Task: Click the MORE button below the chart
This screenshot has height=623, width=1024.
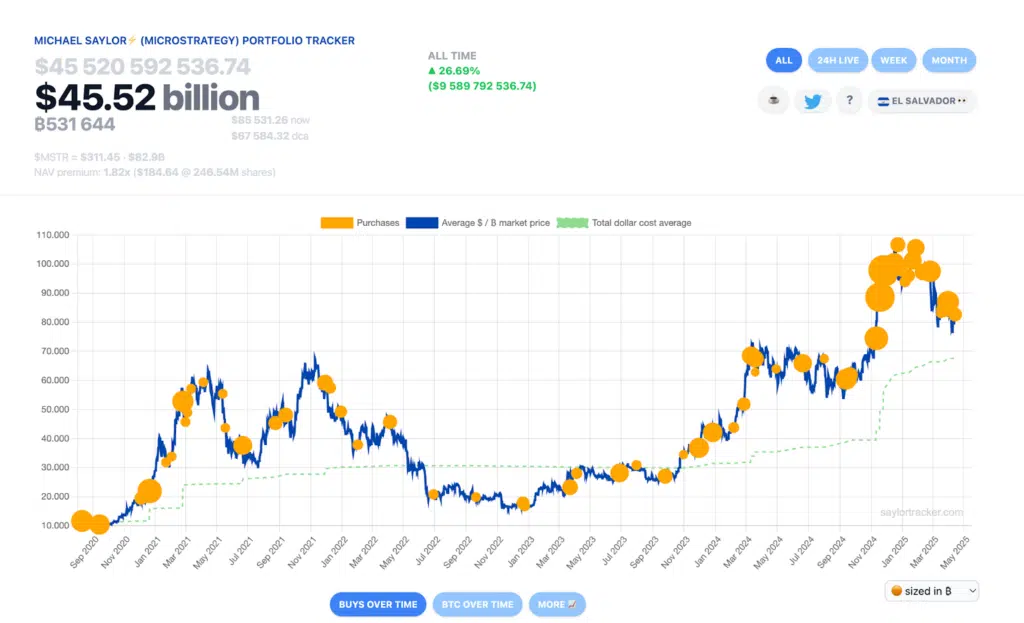Action: 557,605
